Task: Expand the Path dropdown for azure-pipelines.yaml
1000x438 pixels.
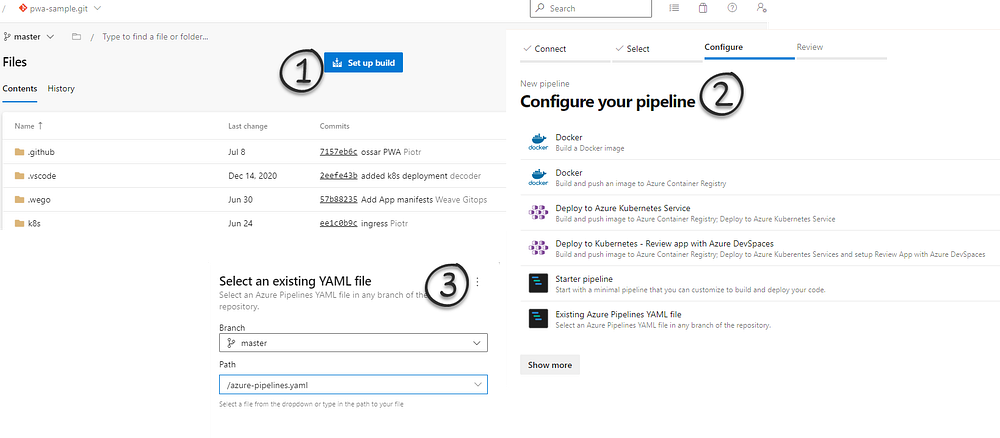Action: (353, 384)
